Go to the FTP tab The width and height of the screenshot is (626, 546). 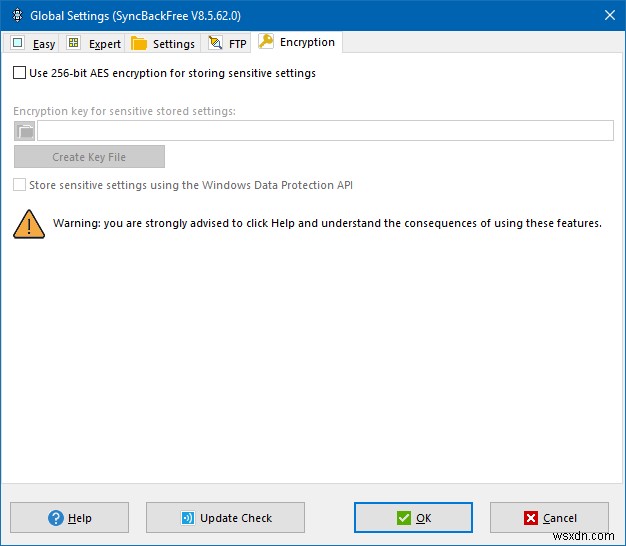[x=226, y=43]
